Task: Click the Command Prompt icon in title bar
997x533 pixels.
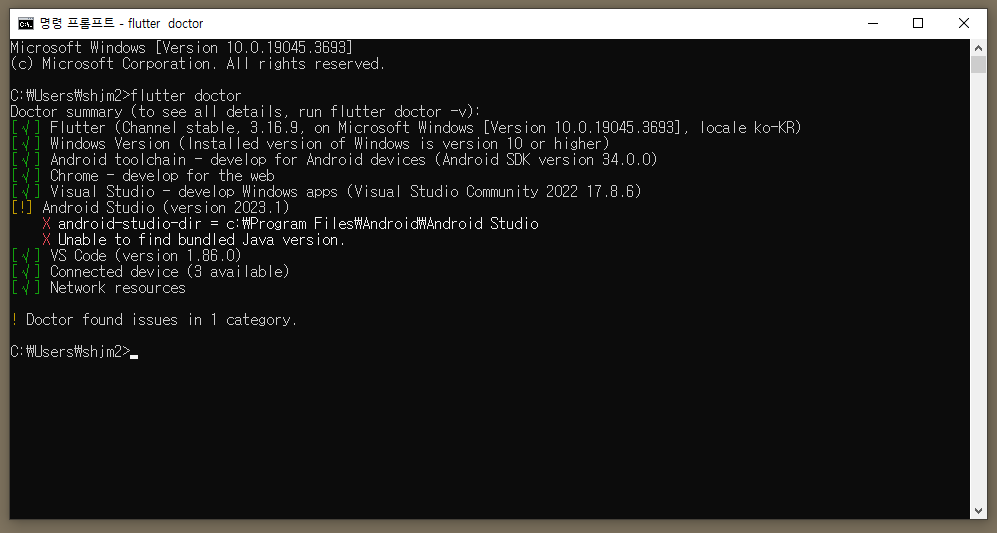Action: click(25, 24)
